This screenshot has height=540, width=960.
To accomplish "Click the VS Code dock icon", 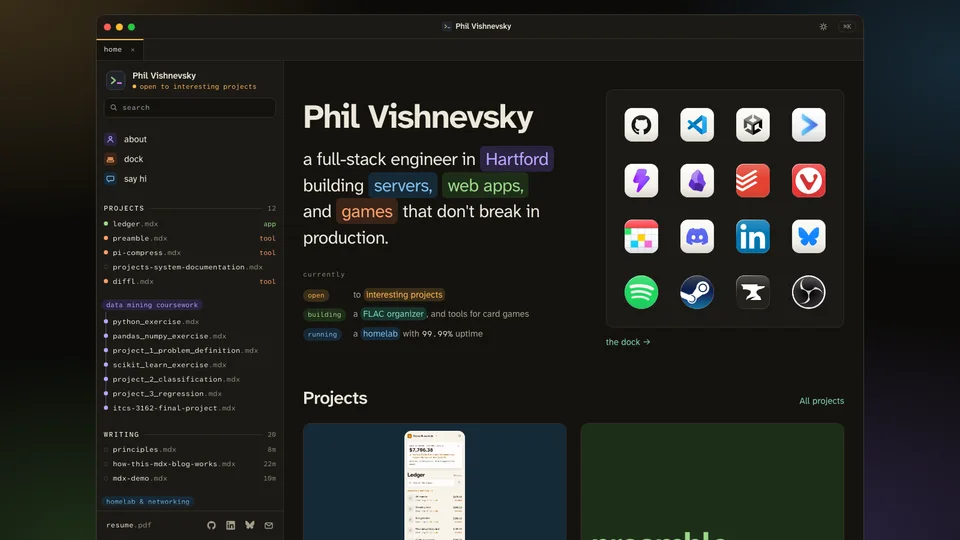I will click(697, 125).
